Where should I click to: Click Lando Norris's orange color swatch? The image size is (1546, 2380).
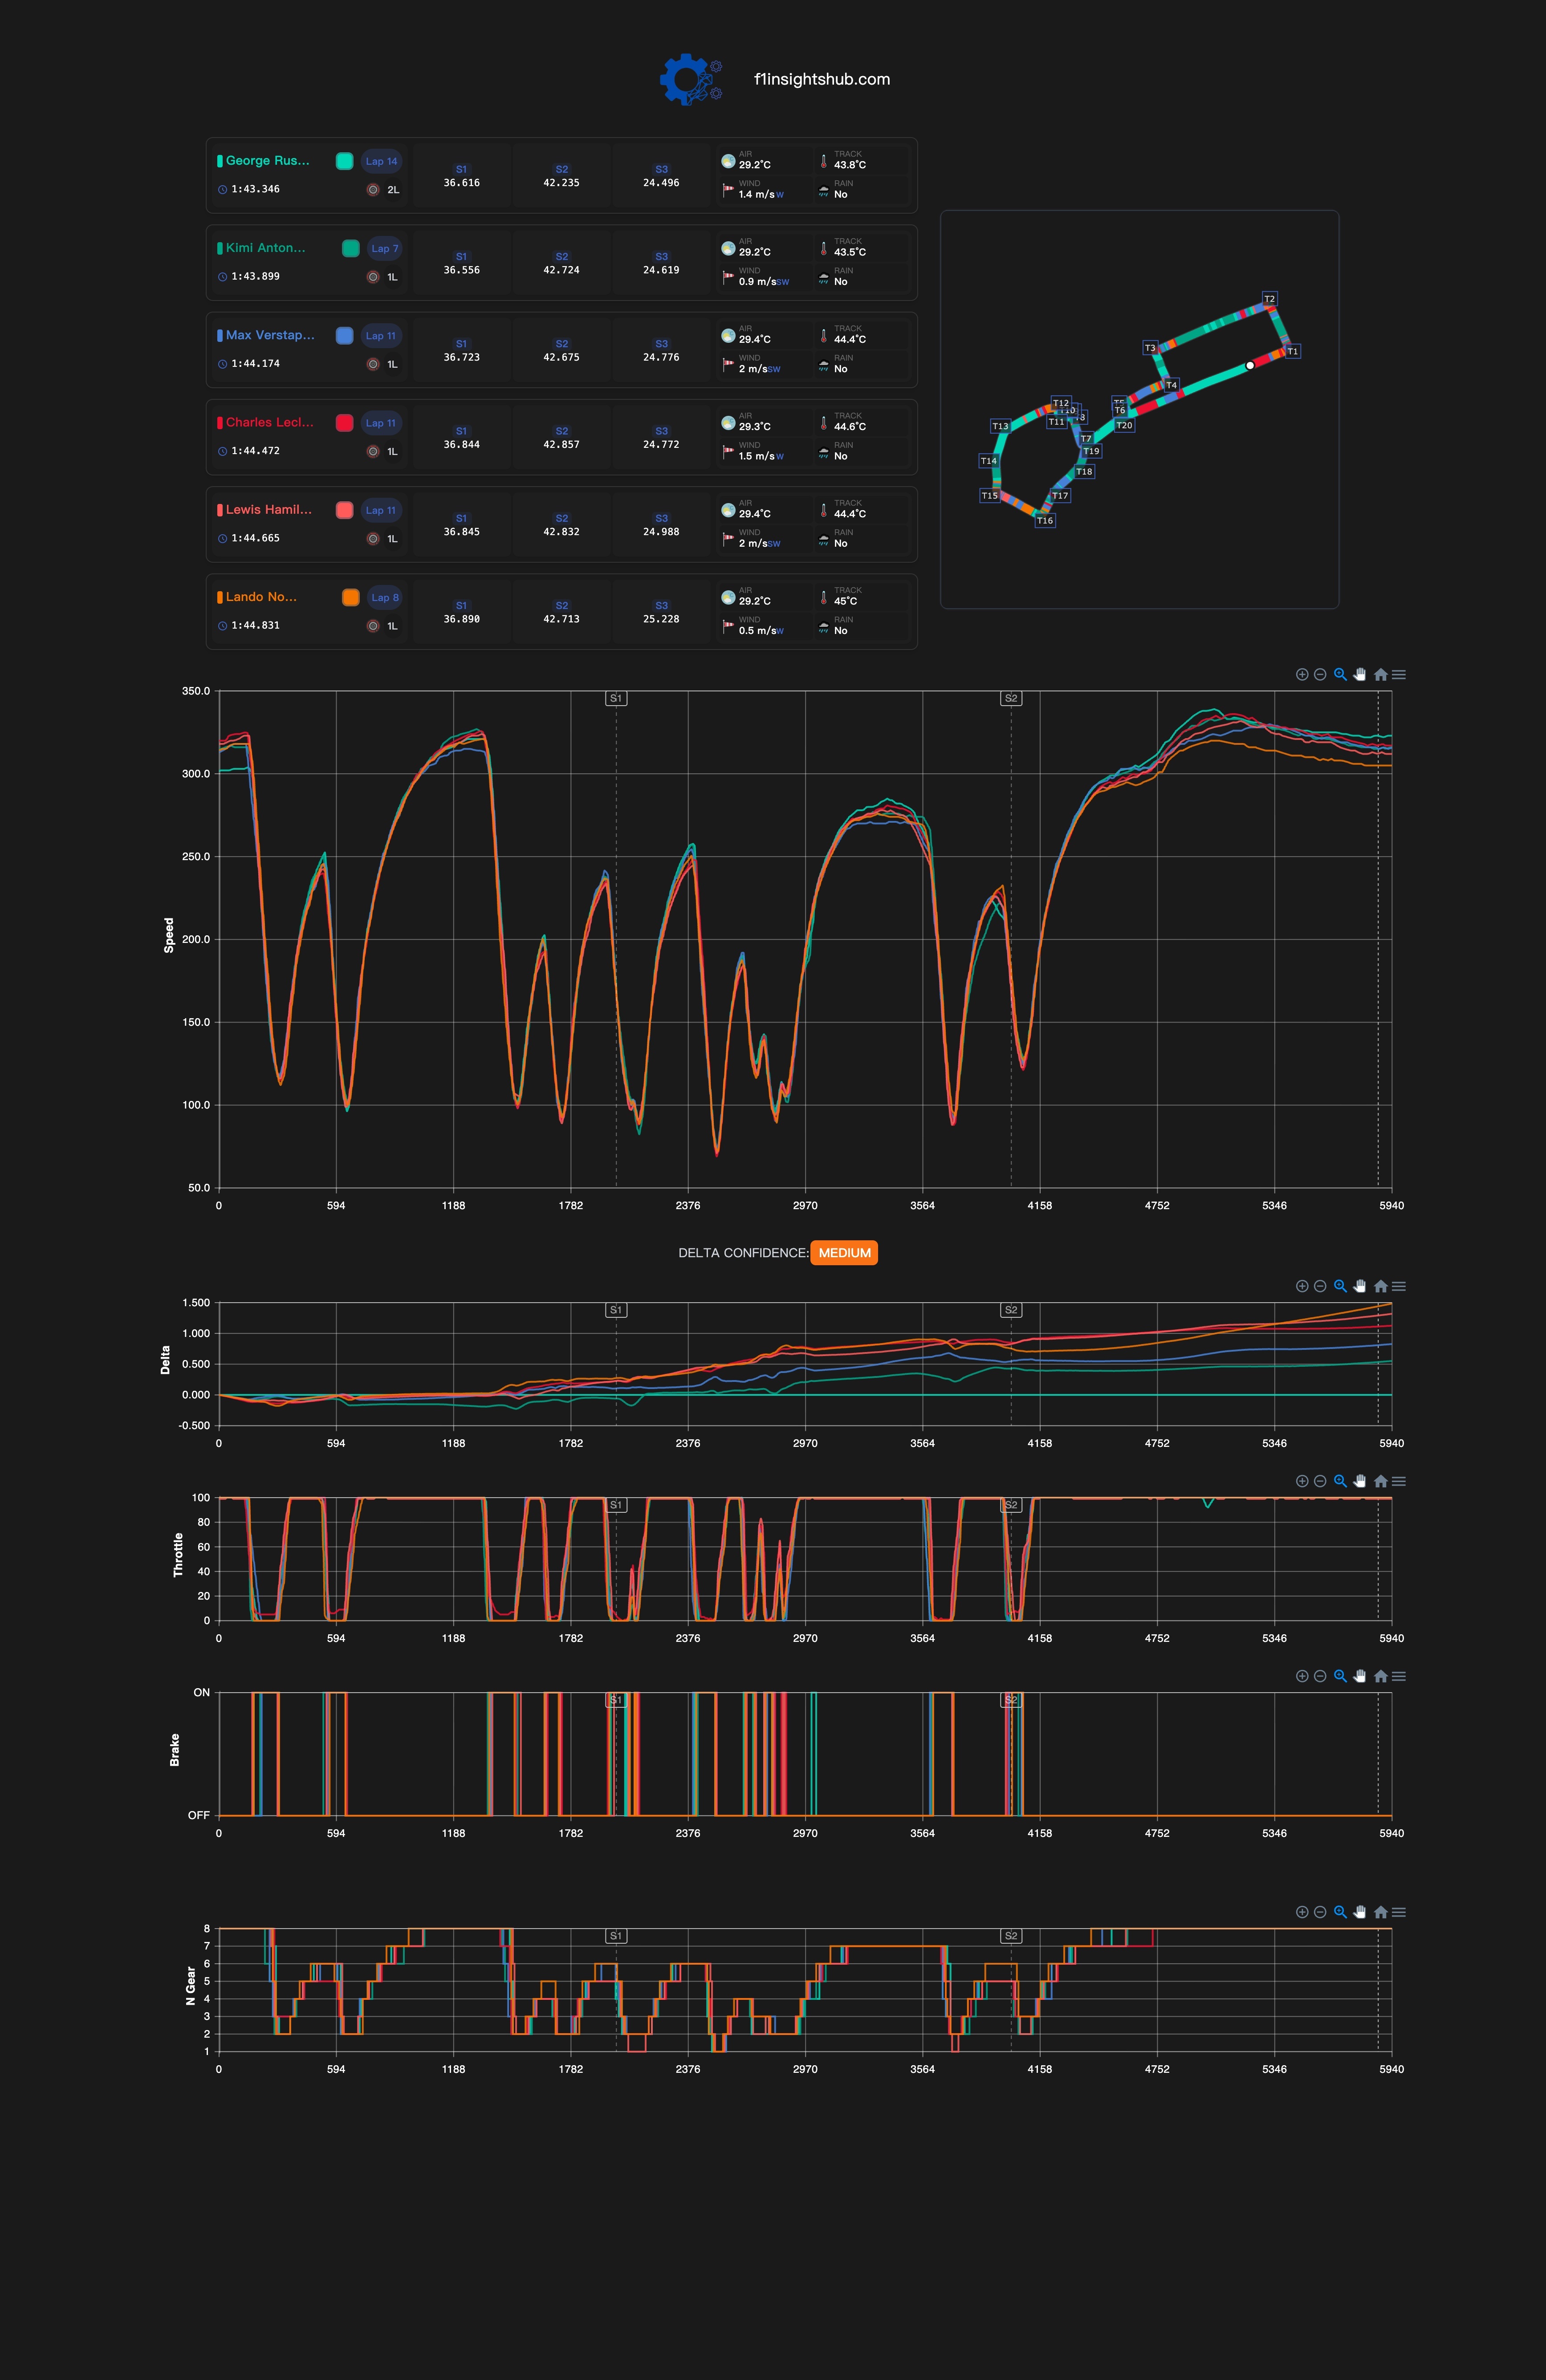[x=350, y=597]
